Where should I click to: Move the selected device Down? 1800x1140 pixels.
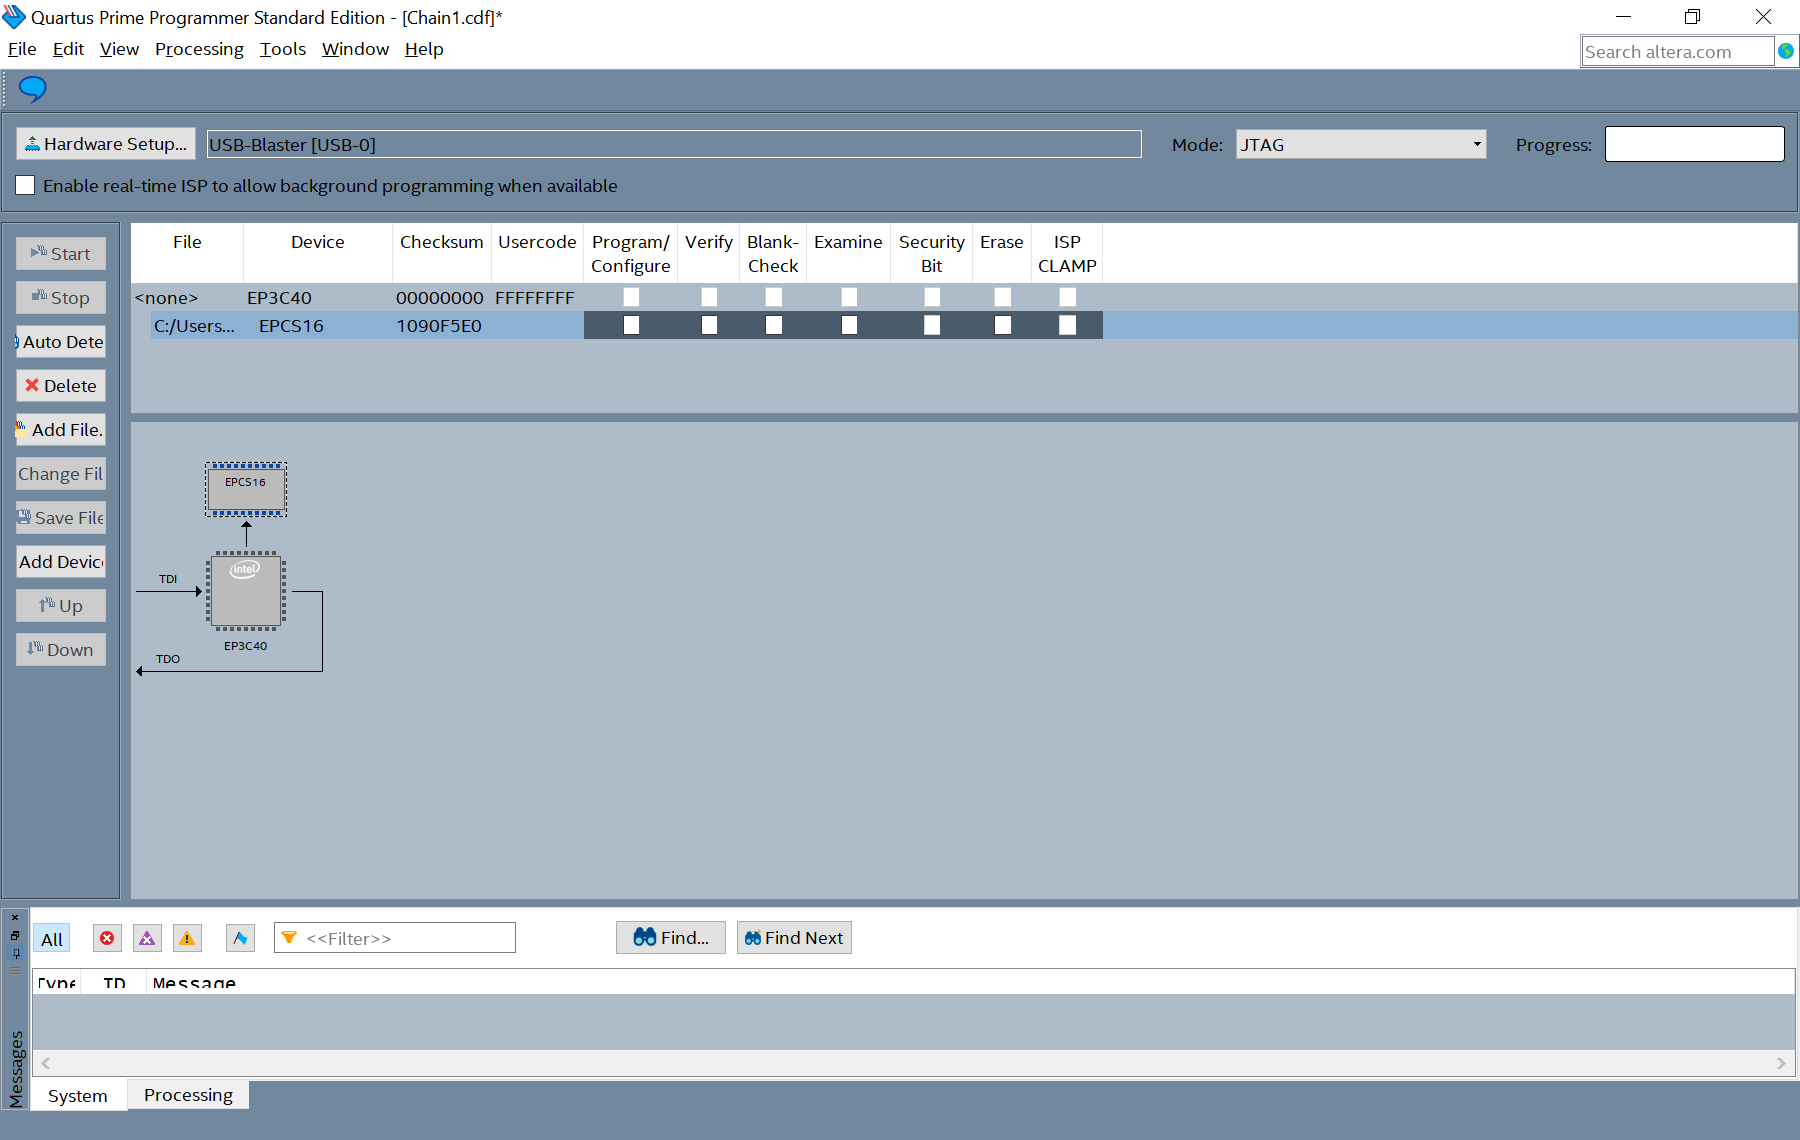click(x=61, y=650)
